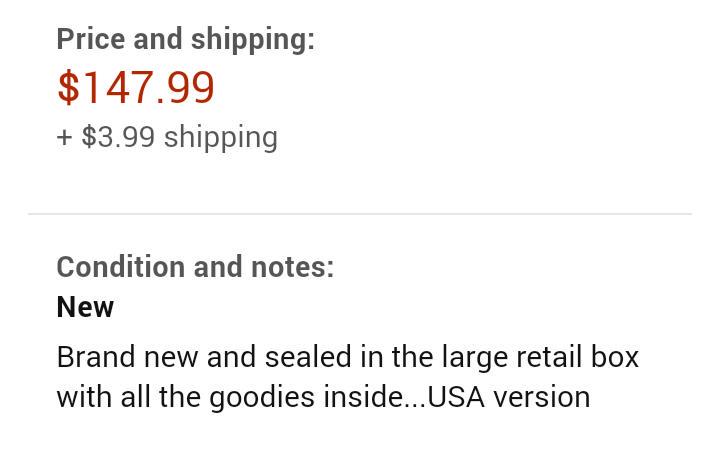Screen dimensions: 720x455
Task: Click the word 'Price' in the heading
Action: pyautogui.click(x=91, y=39)
